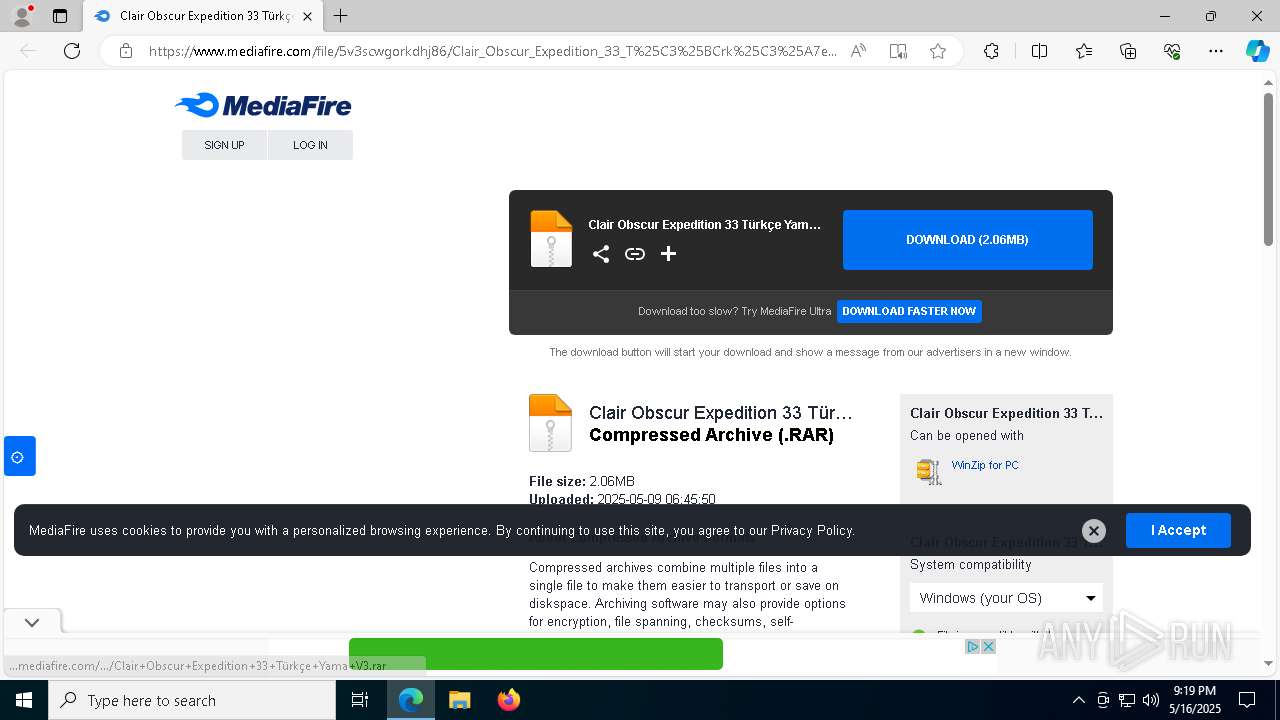
Task: Open Task View in taskbar
Action: tap(360, 700)
